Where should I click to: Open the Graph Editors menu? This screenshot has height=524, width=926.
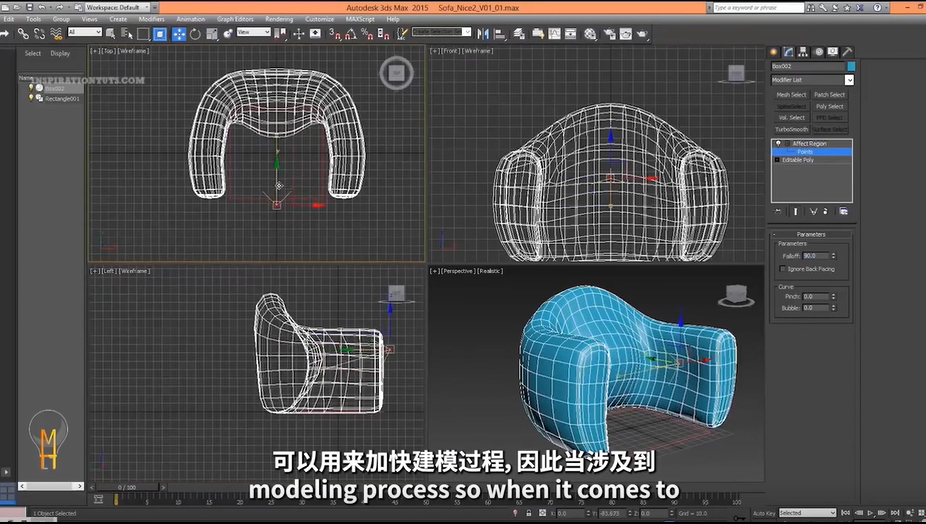click(x=235, y=19)
